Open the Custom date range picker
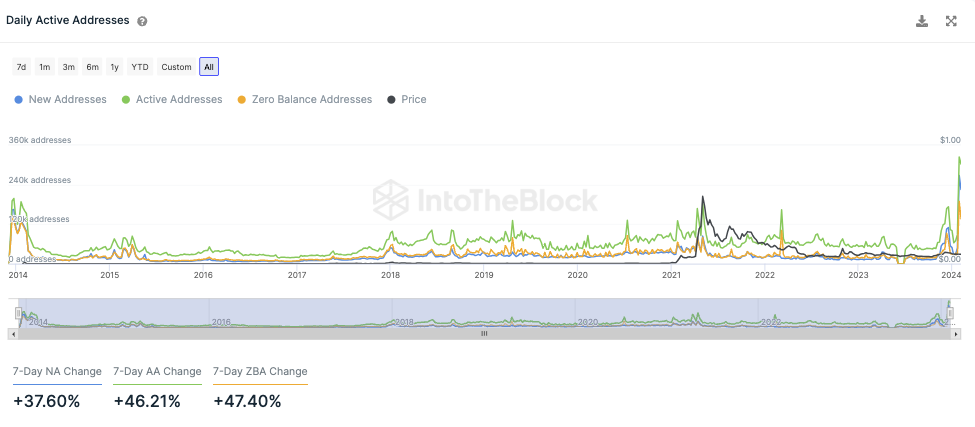The image size is (975, 427). pyautogui.click(x=176, y=67)
